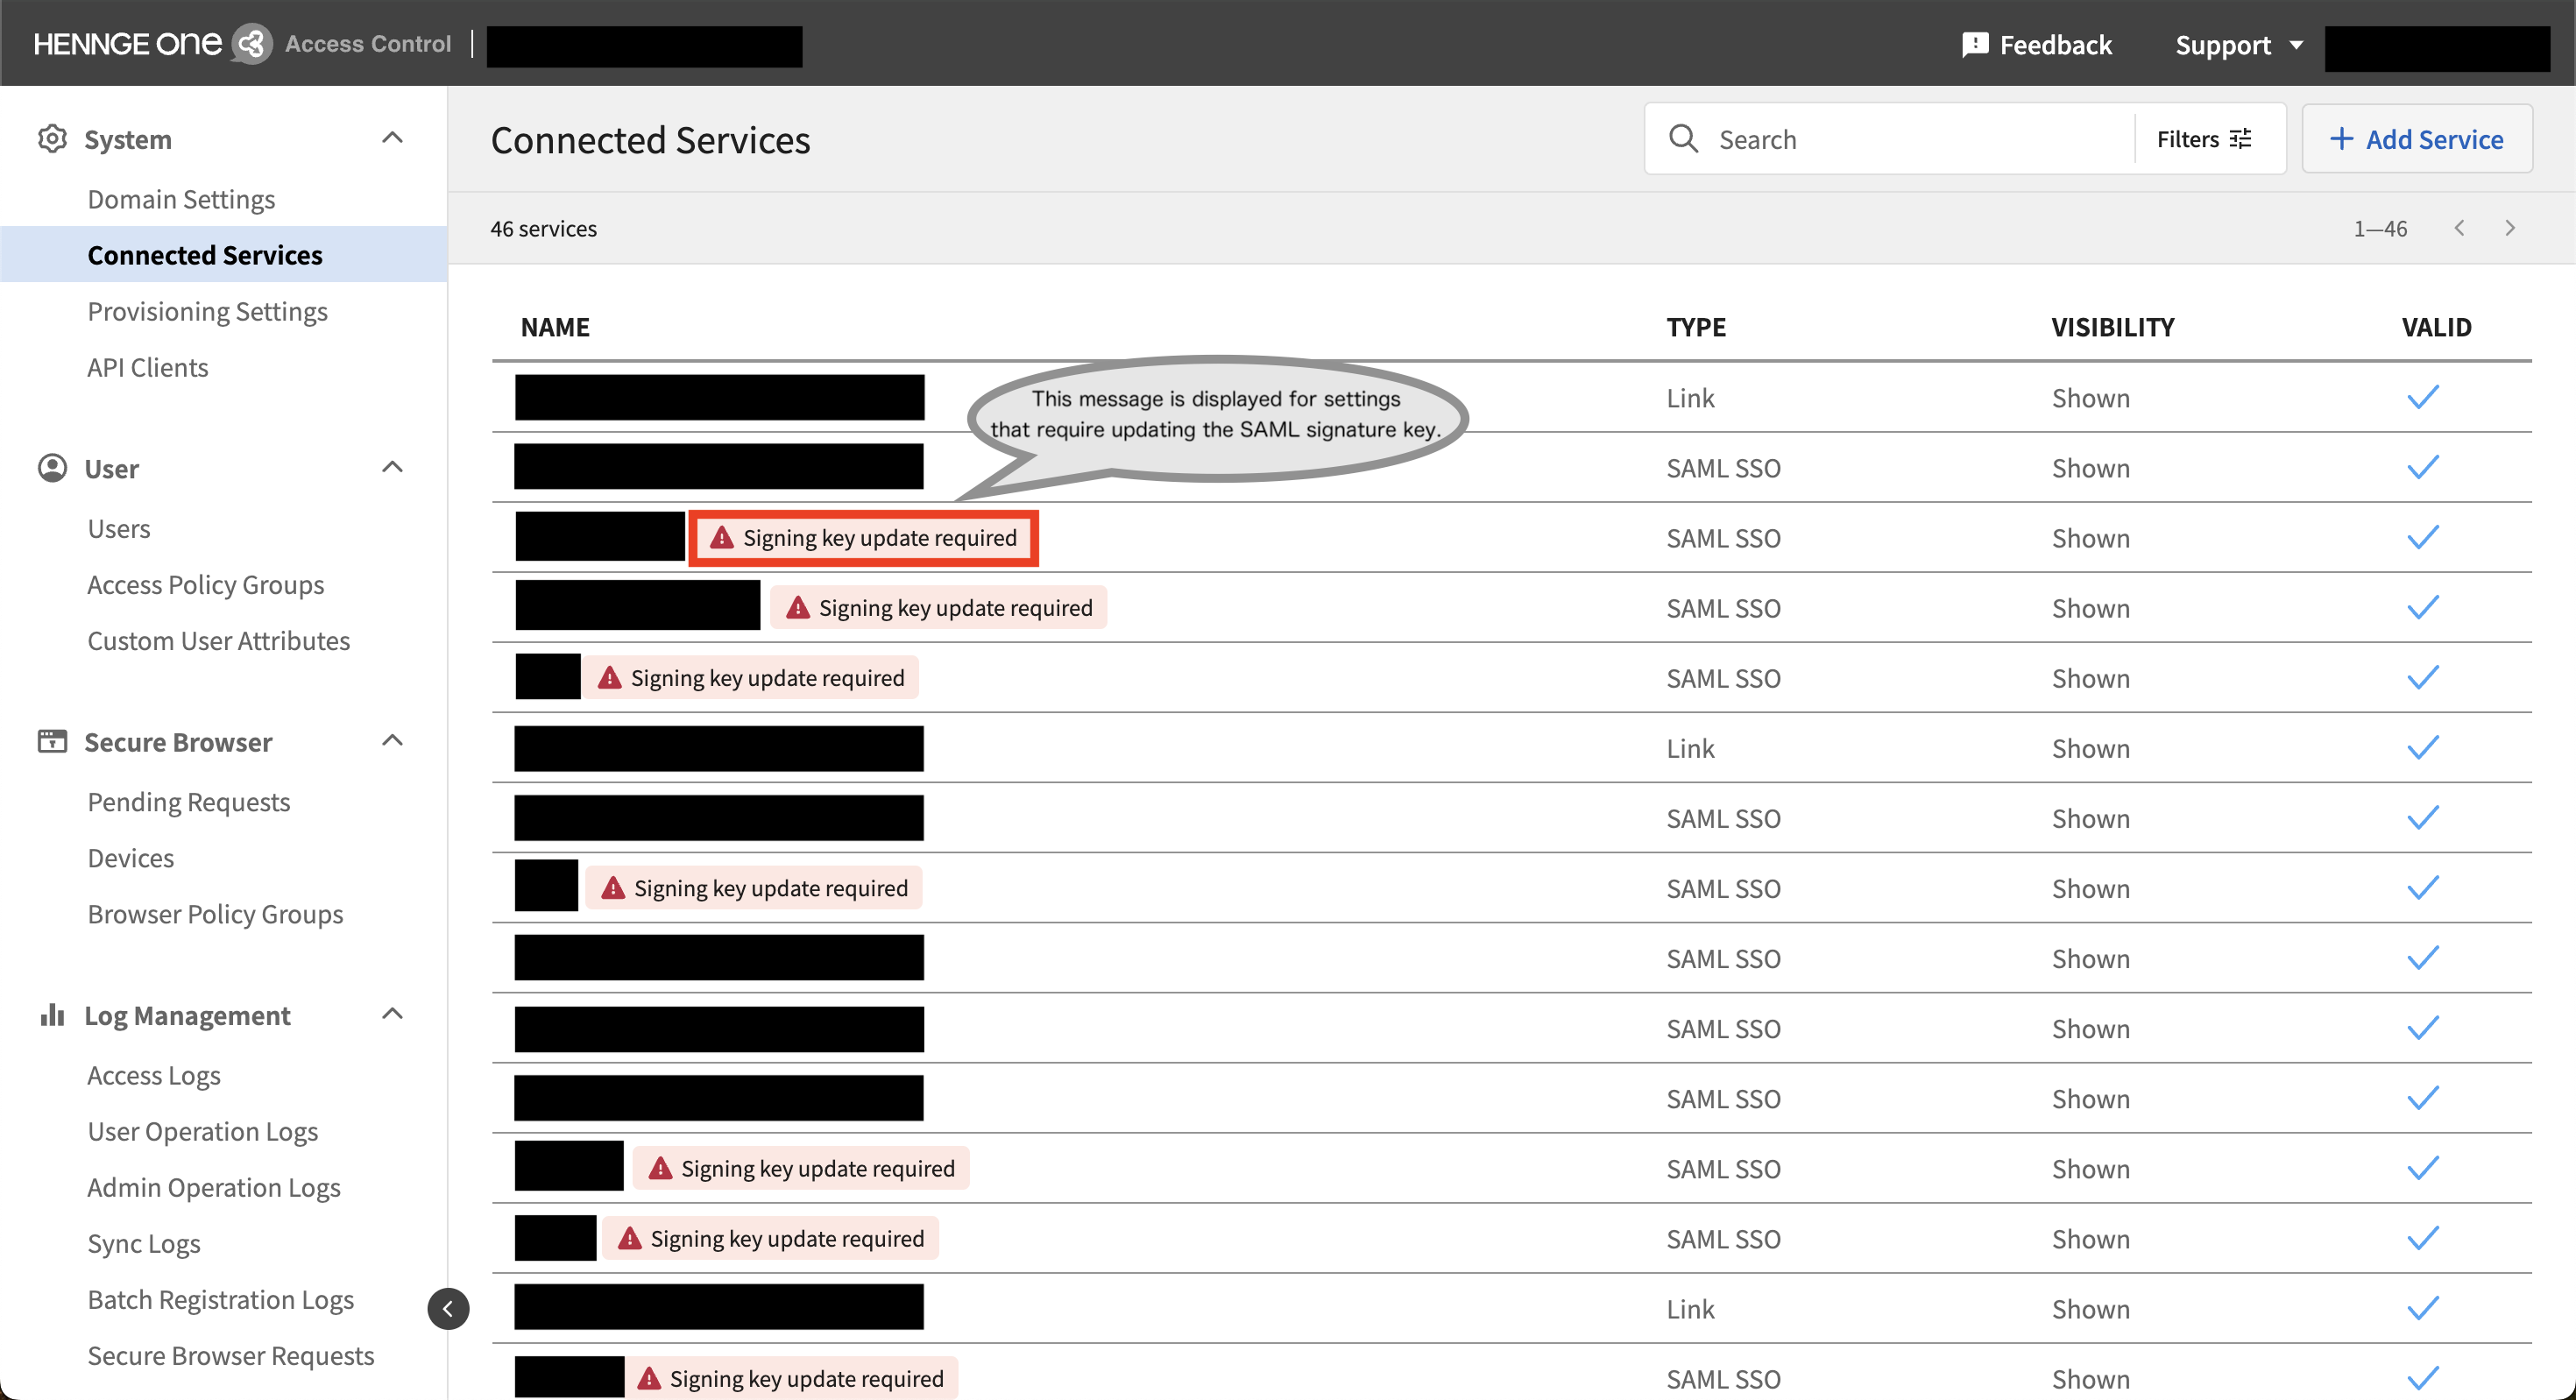Open the Support dropdown menu
Image resolution: width=2576 pixels, height=1400 pixels.
(2239, 45)
